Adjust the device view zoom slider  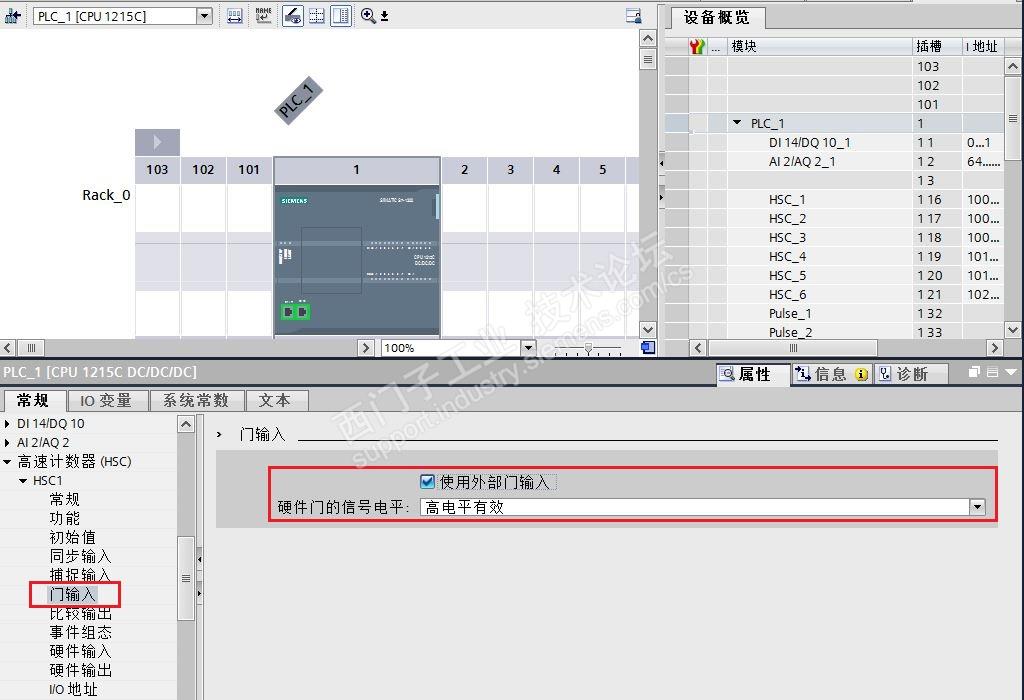(588, 348)
